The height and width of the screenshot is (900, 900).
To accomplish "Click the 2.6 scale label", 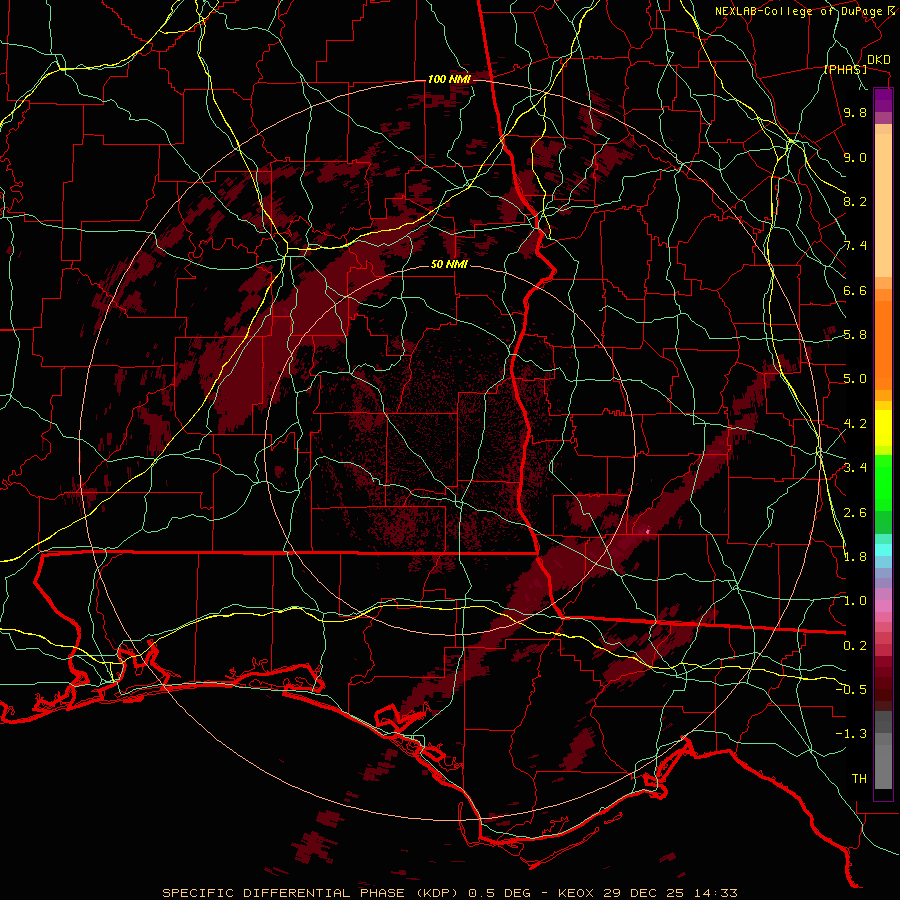I will click(x=855, y=513).
